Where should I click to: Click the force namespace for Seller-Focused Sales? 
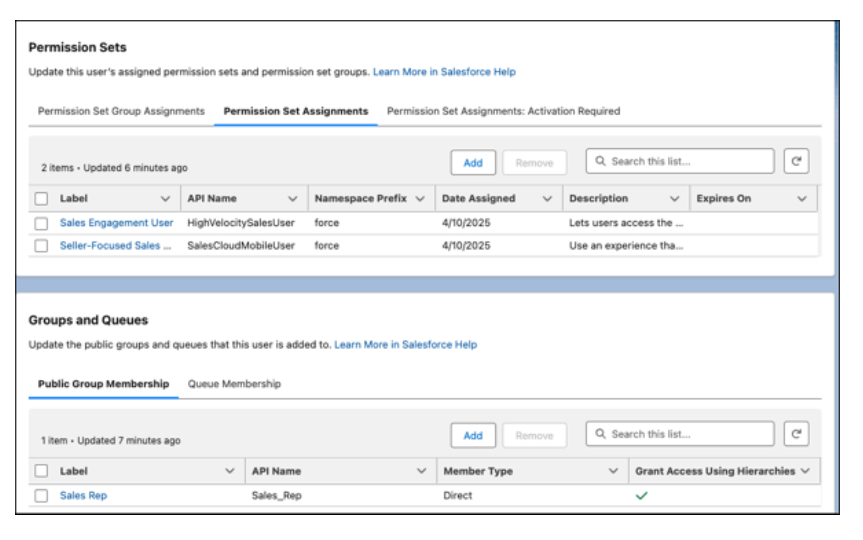(326, 246)
